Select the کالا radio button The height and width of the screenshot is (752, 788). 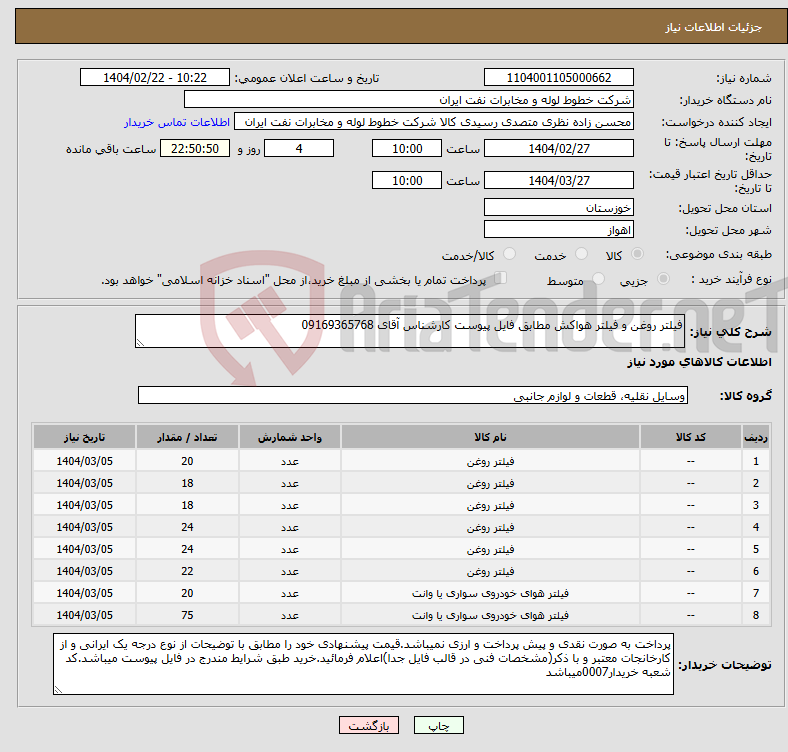(x=637, y=254)
